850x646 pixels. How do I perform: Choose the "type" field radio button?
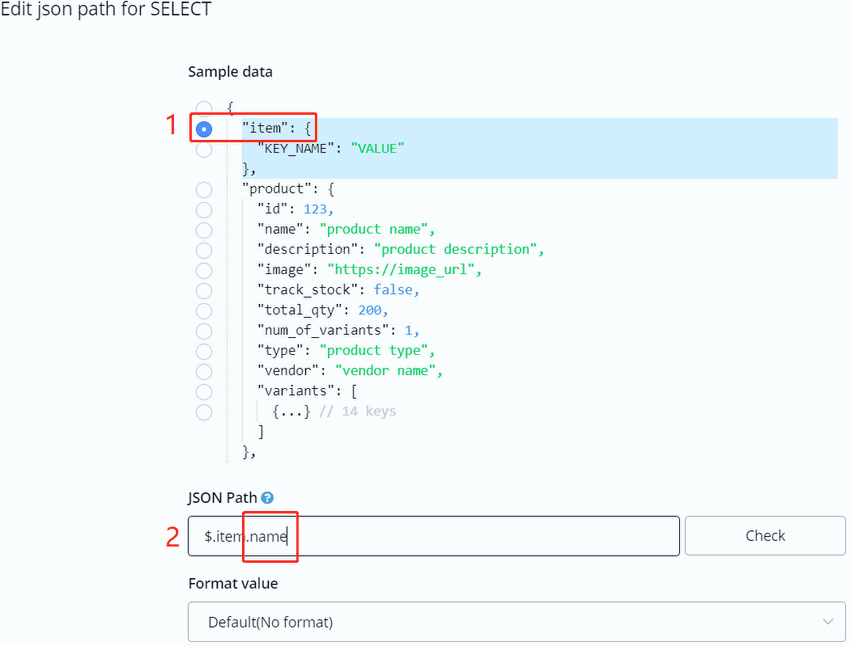click(204, 351)
